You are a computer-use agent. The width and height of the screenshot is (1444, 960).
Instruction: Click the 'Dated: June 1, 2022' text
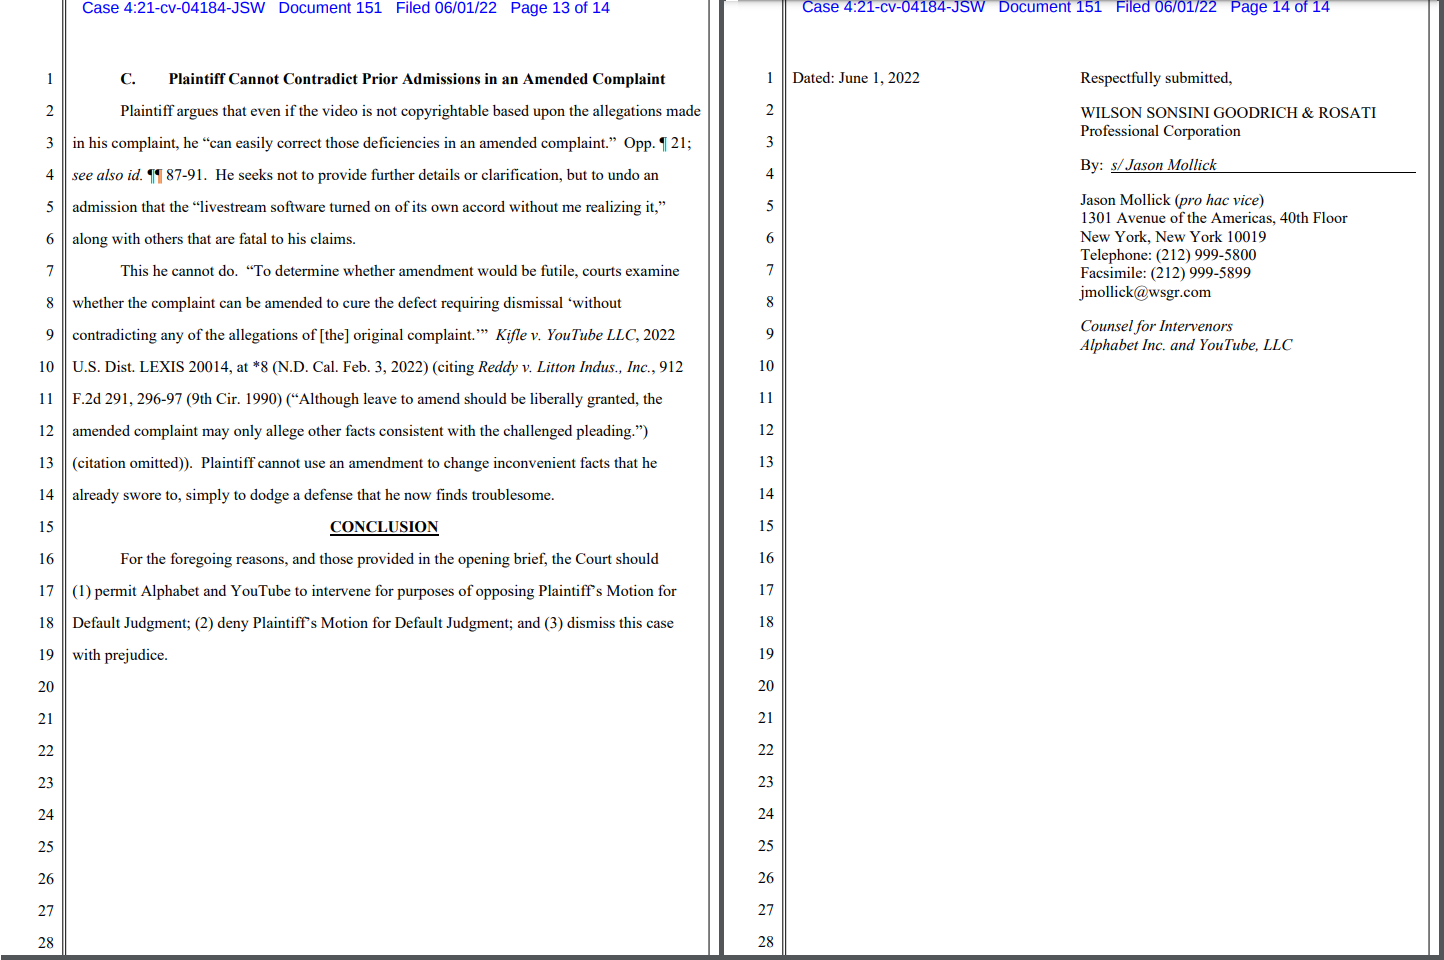856,78
